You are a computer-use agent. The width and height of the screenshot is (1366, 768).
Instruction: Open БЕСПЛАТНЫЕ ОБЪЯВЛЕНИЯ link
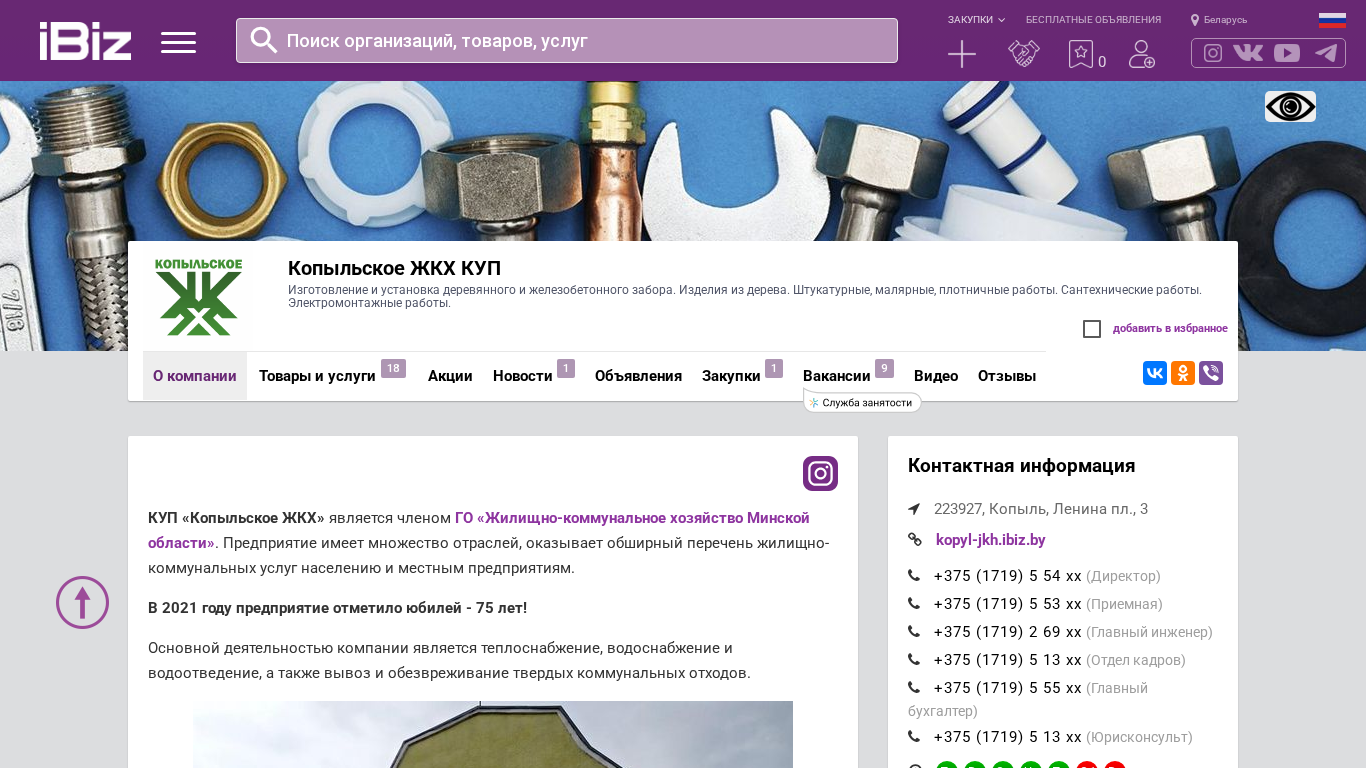pos(1093,20)
